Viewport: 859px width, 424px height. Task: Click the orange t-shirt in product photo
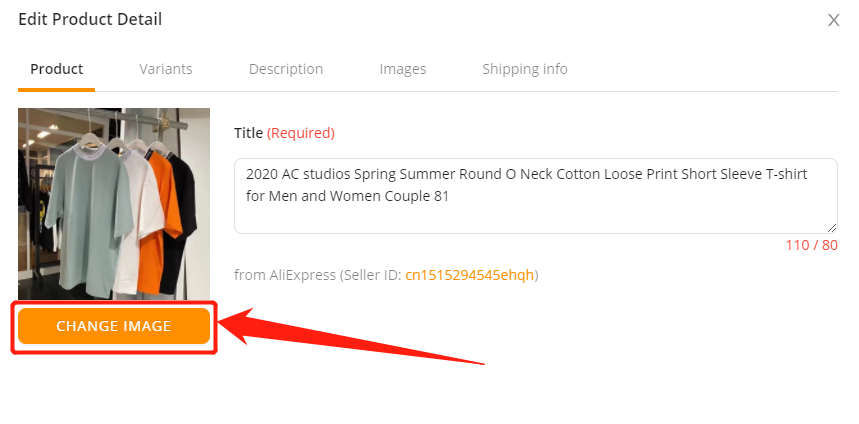162,219
